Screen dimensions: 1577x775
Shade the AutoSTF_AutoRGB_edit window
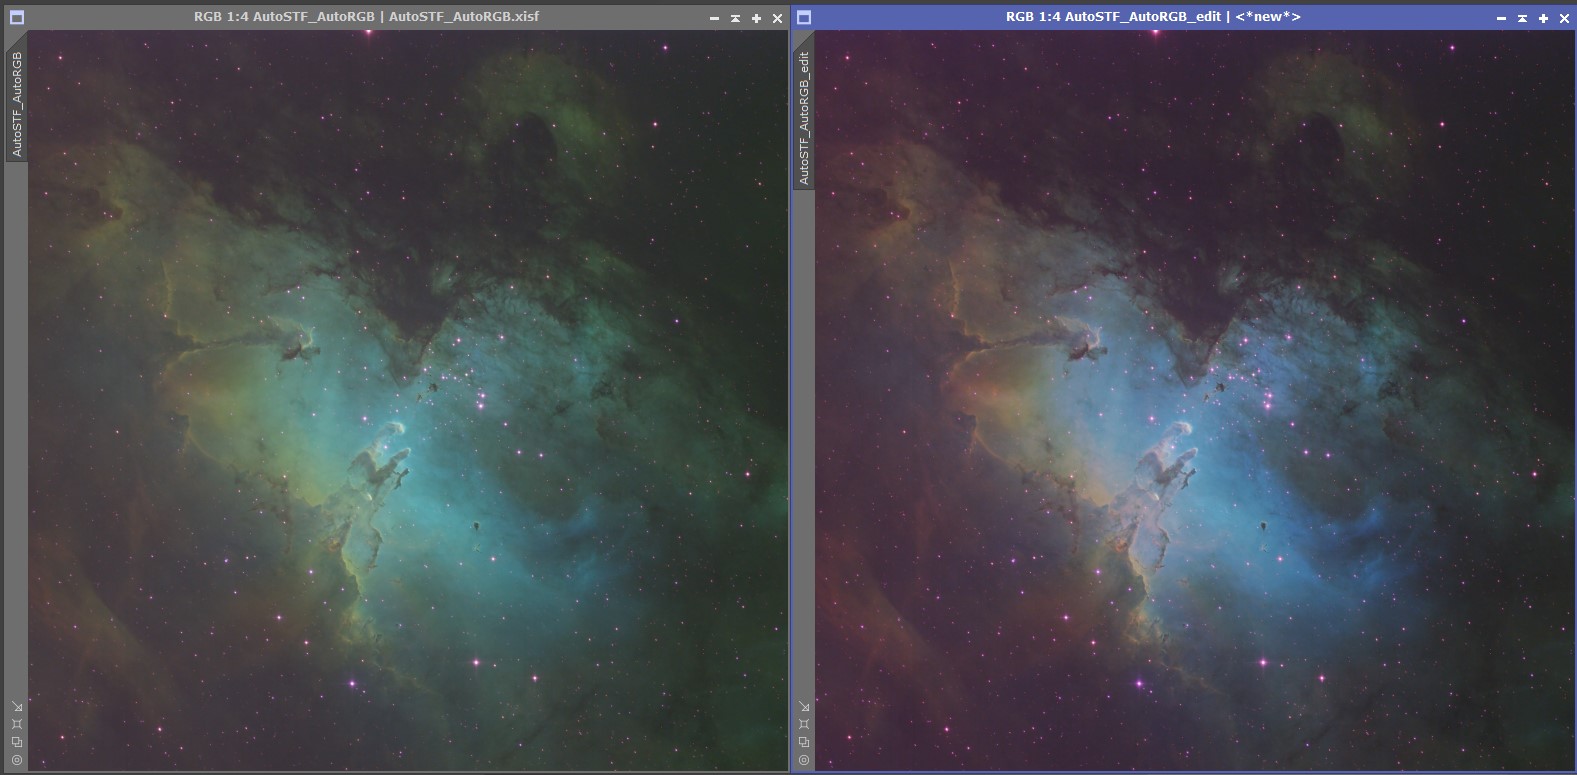[x=1522, y=18]
